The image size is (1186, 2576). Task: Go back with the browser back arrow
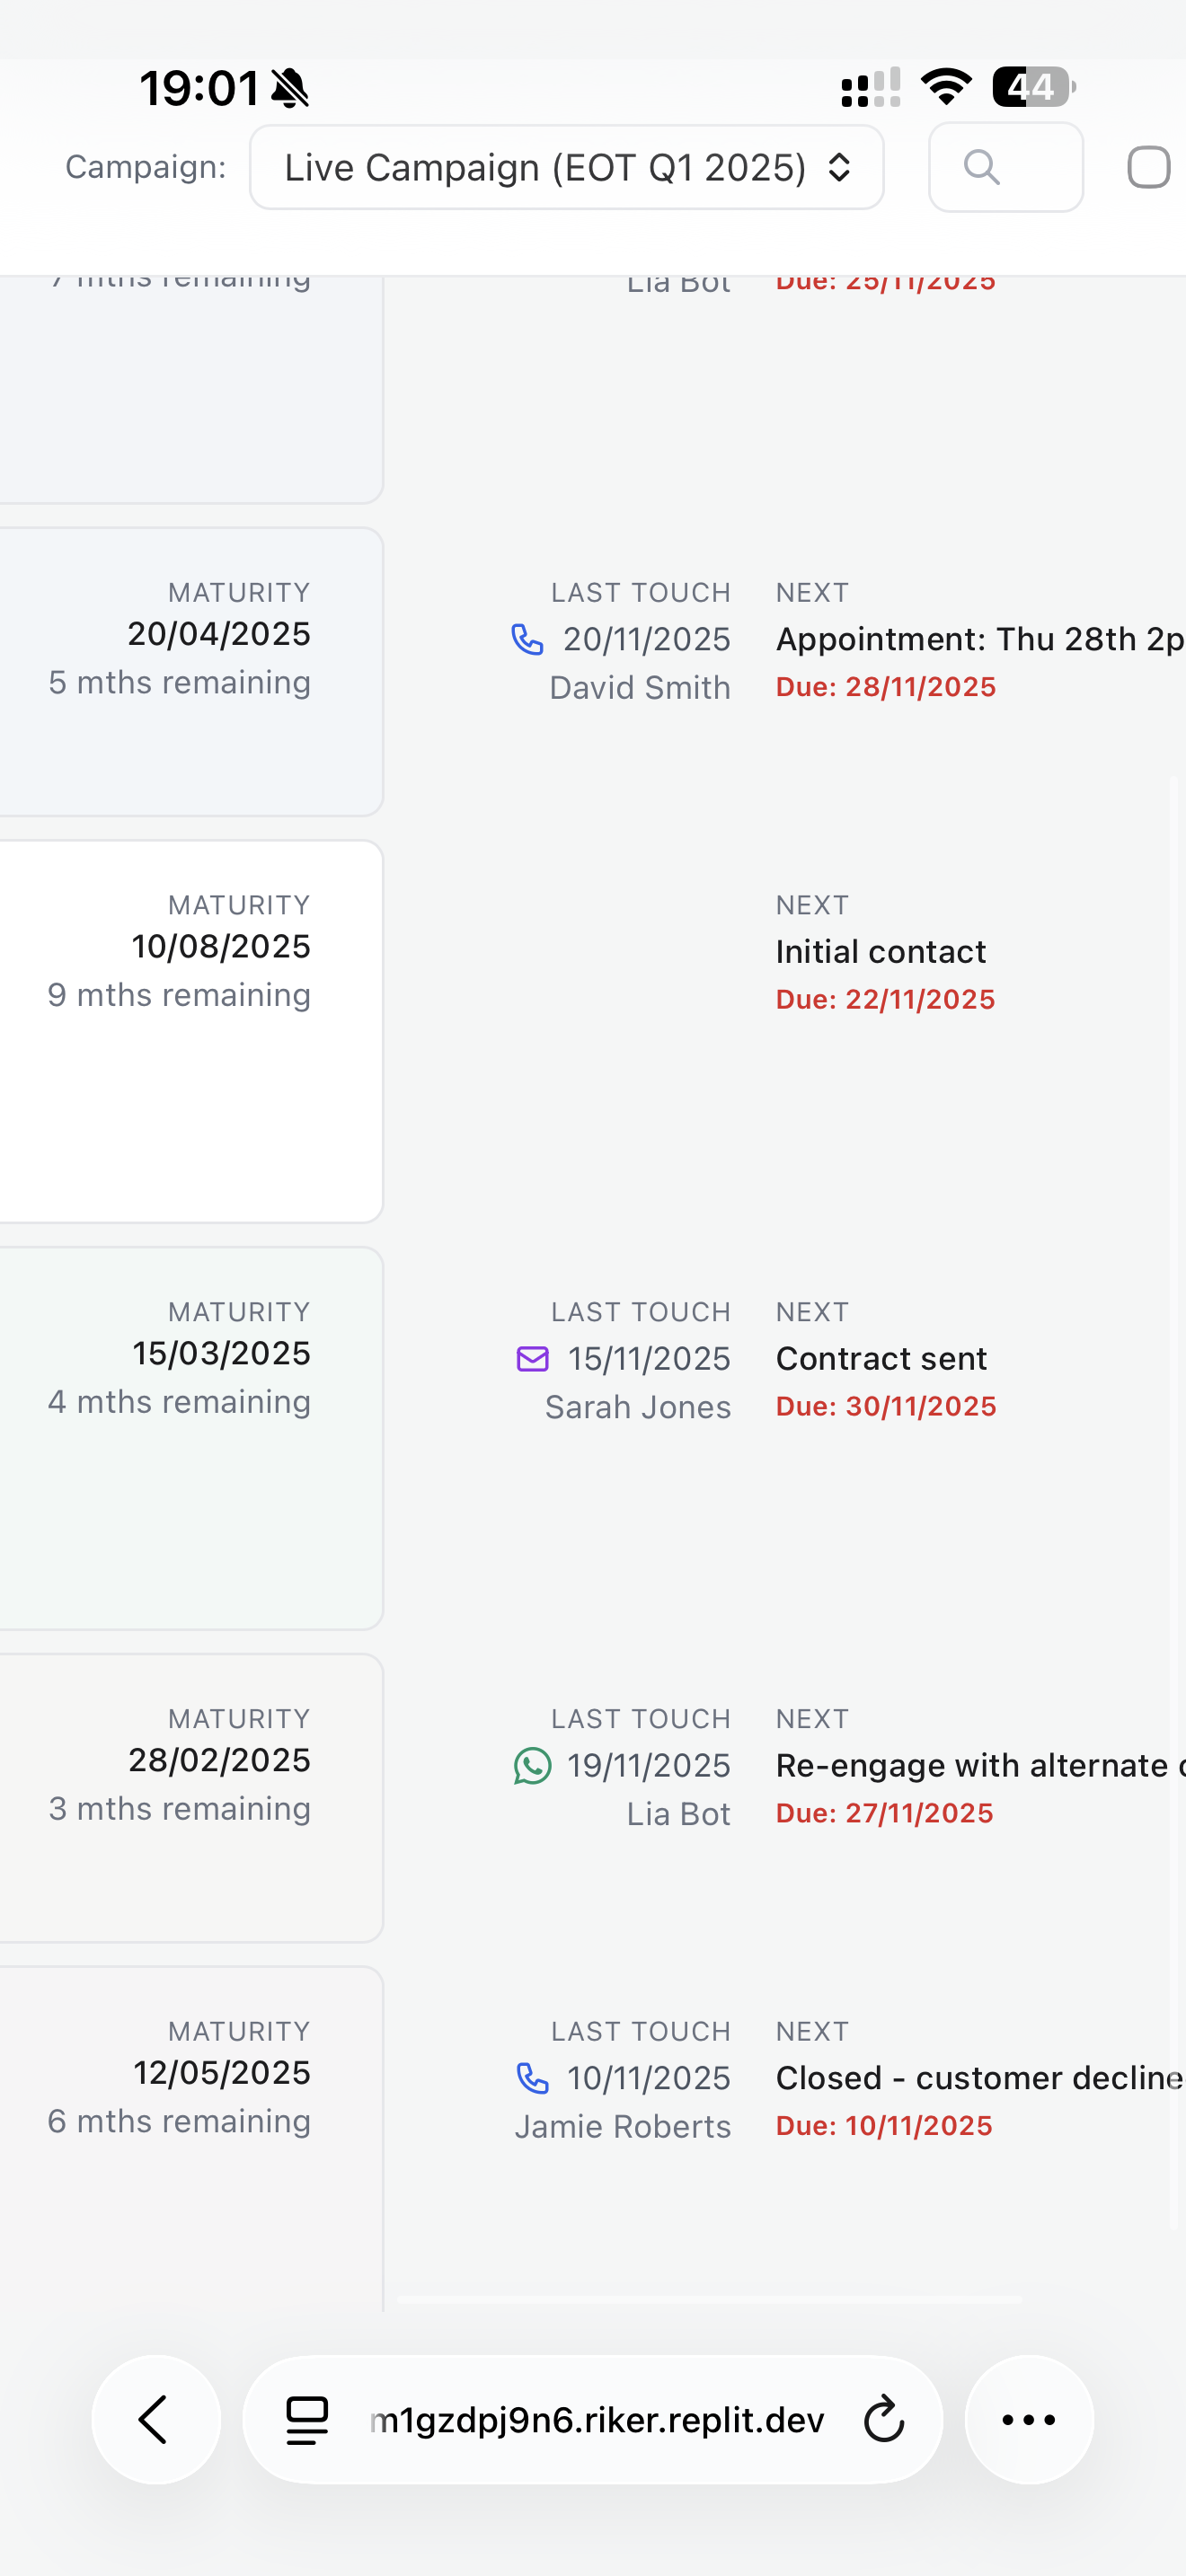coord(156,2419)
